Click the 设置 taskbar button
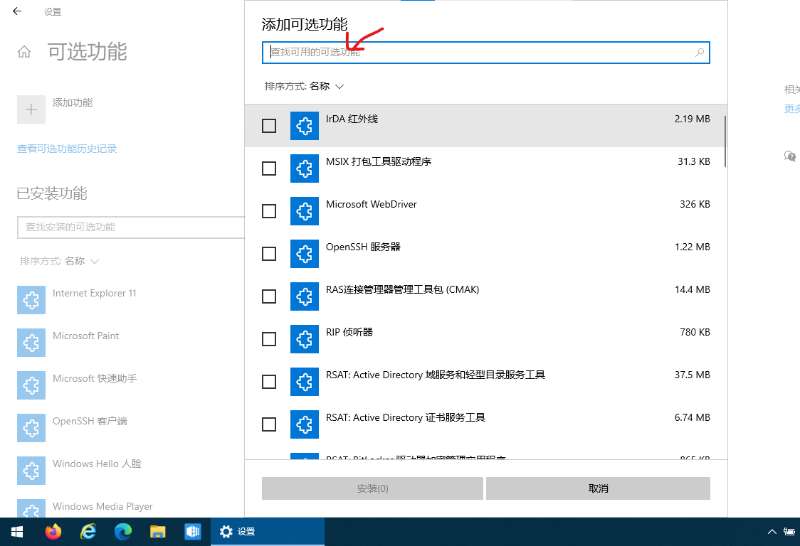 pos(267,532)
